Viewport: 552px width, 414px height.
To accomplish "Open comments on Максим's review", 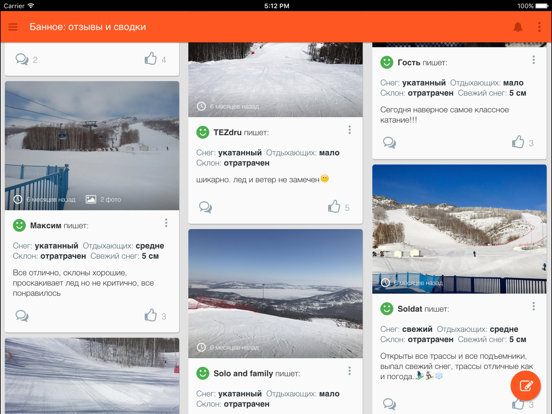I will point(22,315).
